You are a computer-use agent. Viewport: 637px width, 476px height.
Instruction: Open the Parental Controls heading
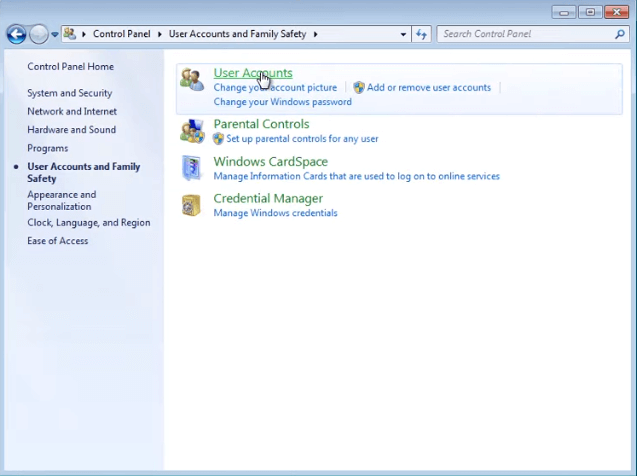[261, 124]
